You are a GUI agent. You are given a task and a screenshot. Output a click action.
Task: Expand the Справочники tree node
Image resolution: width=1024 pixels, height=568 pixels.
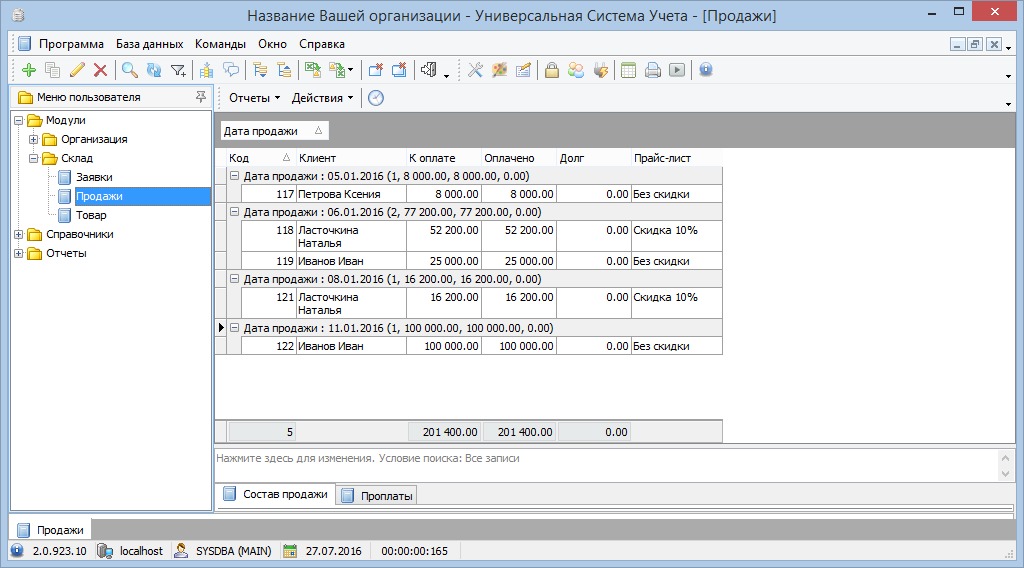(x=19, y=234)
